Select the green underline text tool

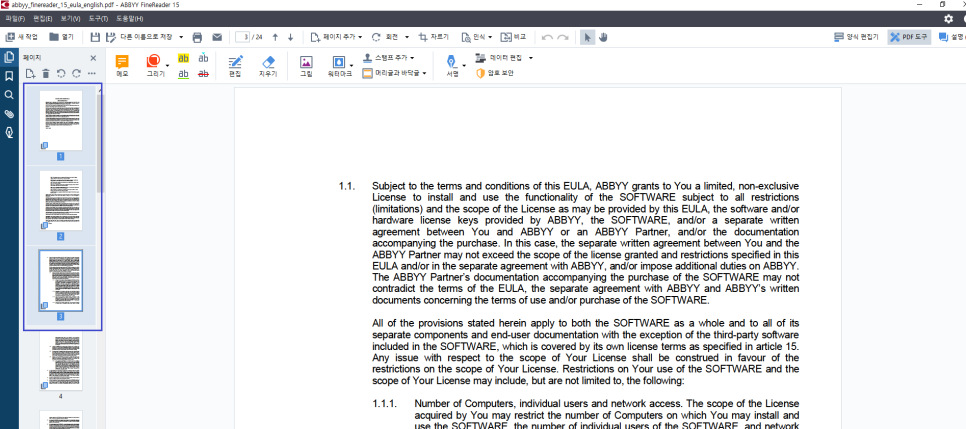click(184, 74)
